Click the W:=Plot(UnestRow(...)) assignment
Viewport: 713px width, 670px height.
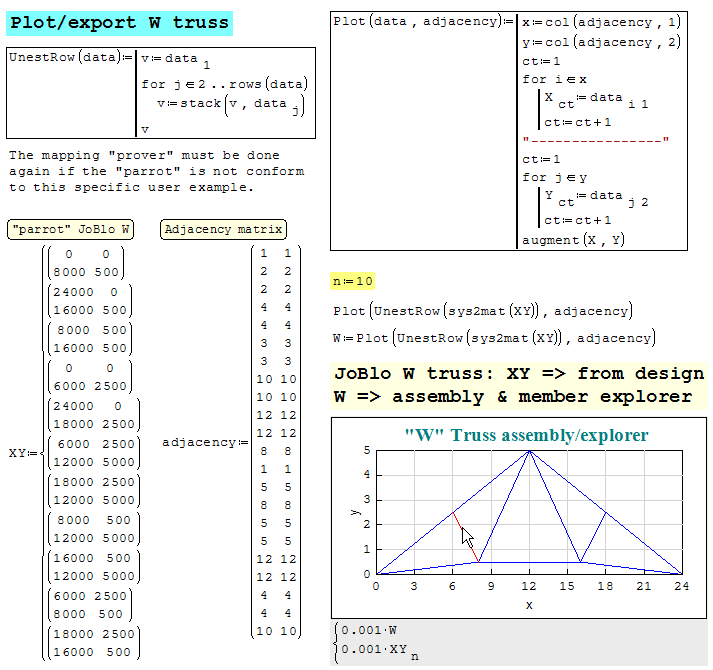click(493, 338)
